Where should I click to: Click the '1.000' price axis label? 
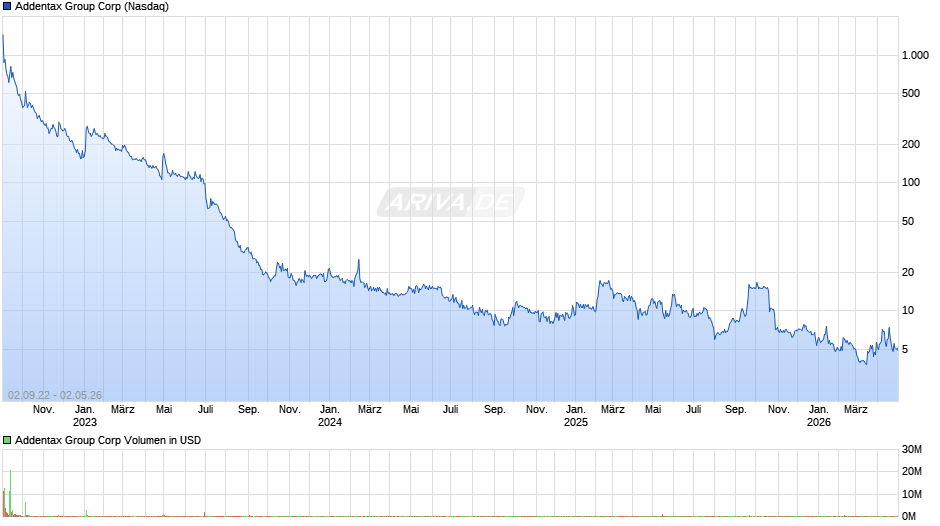(915, 55)
